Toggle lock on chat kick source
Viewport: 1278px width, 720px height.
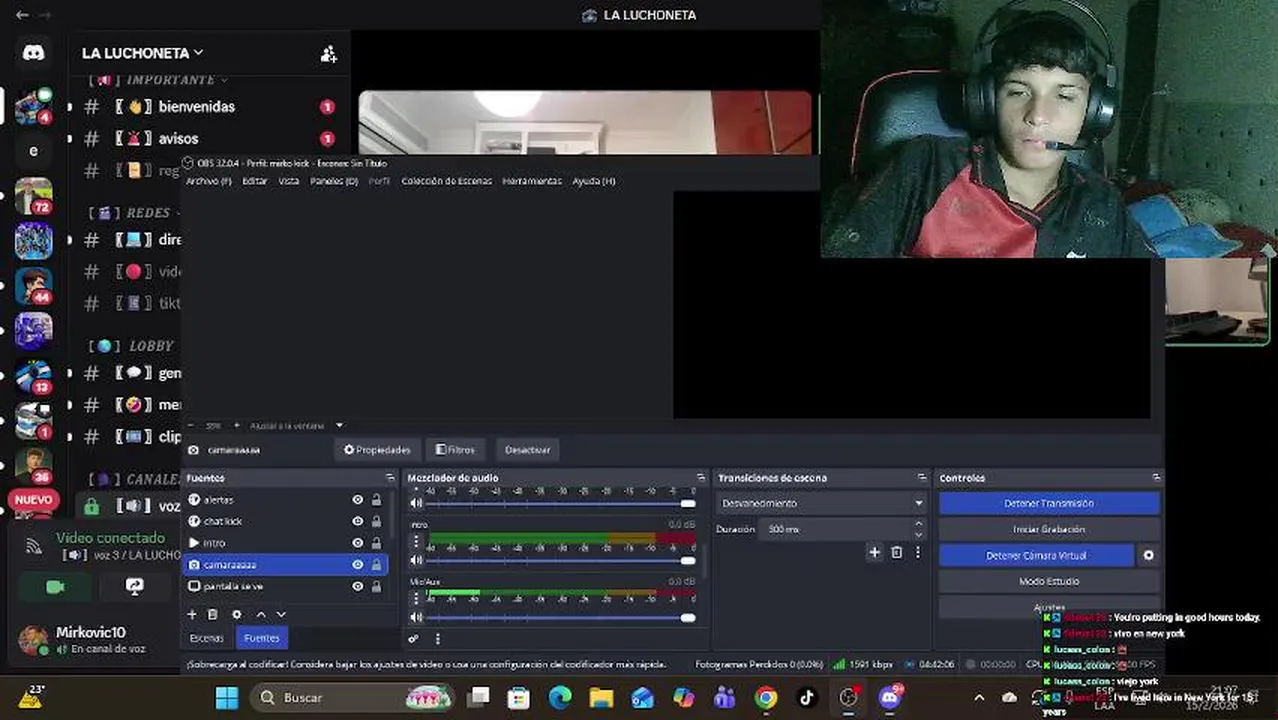click(376, 521)
